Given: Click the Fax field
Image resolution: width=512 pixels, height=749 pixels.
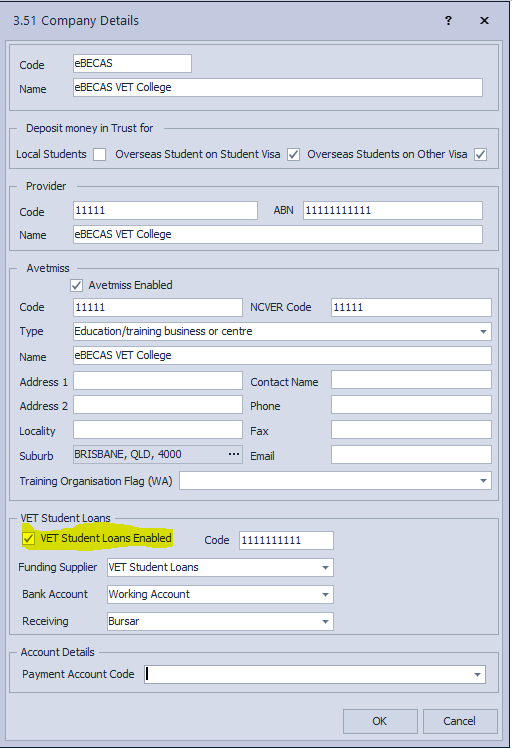Looking at the screenshot, I should point(411,430).
